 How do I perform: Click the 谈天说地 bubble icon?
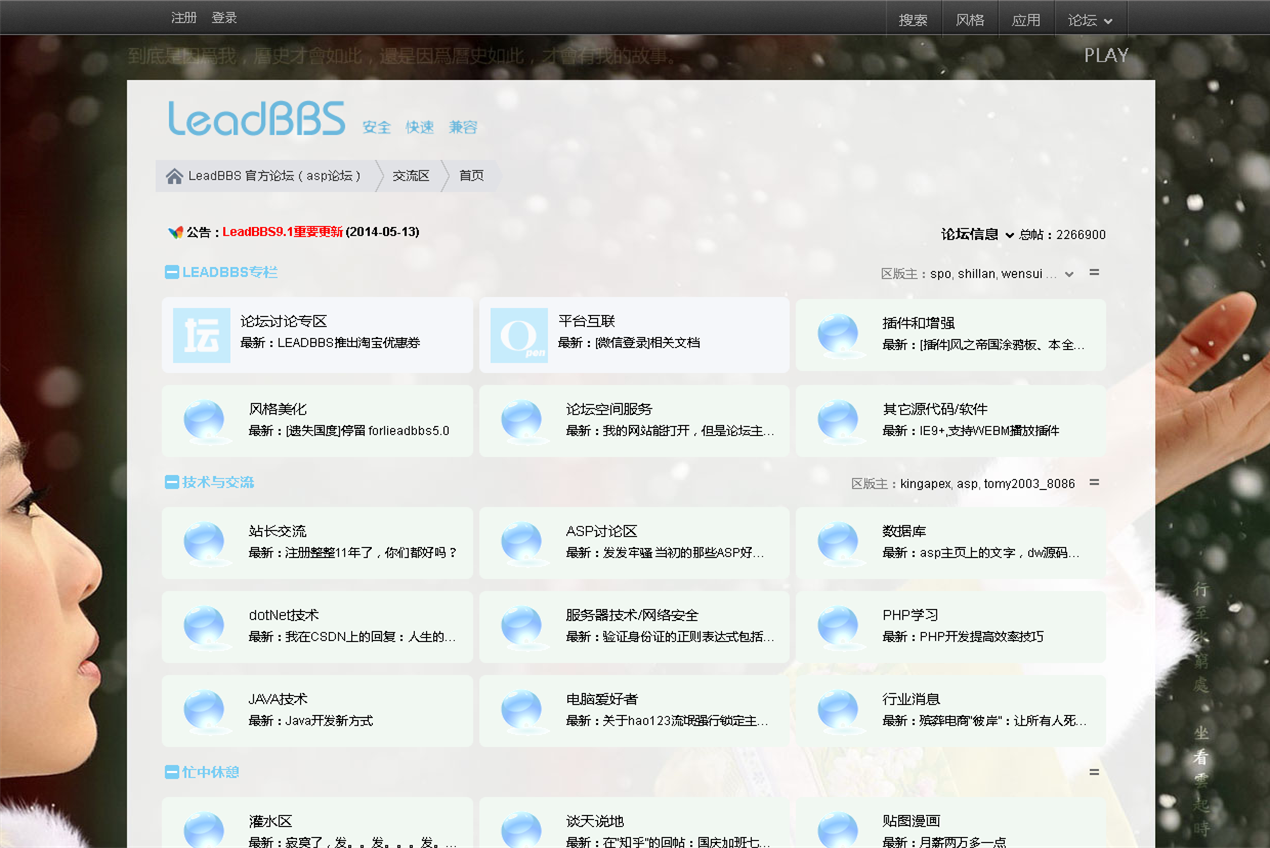(x=521, y=830)
